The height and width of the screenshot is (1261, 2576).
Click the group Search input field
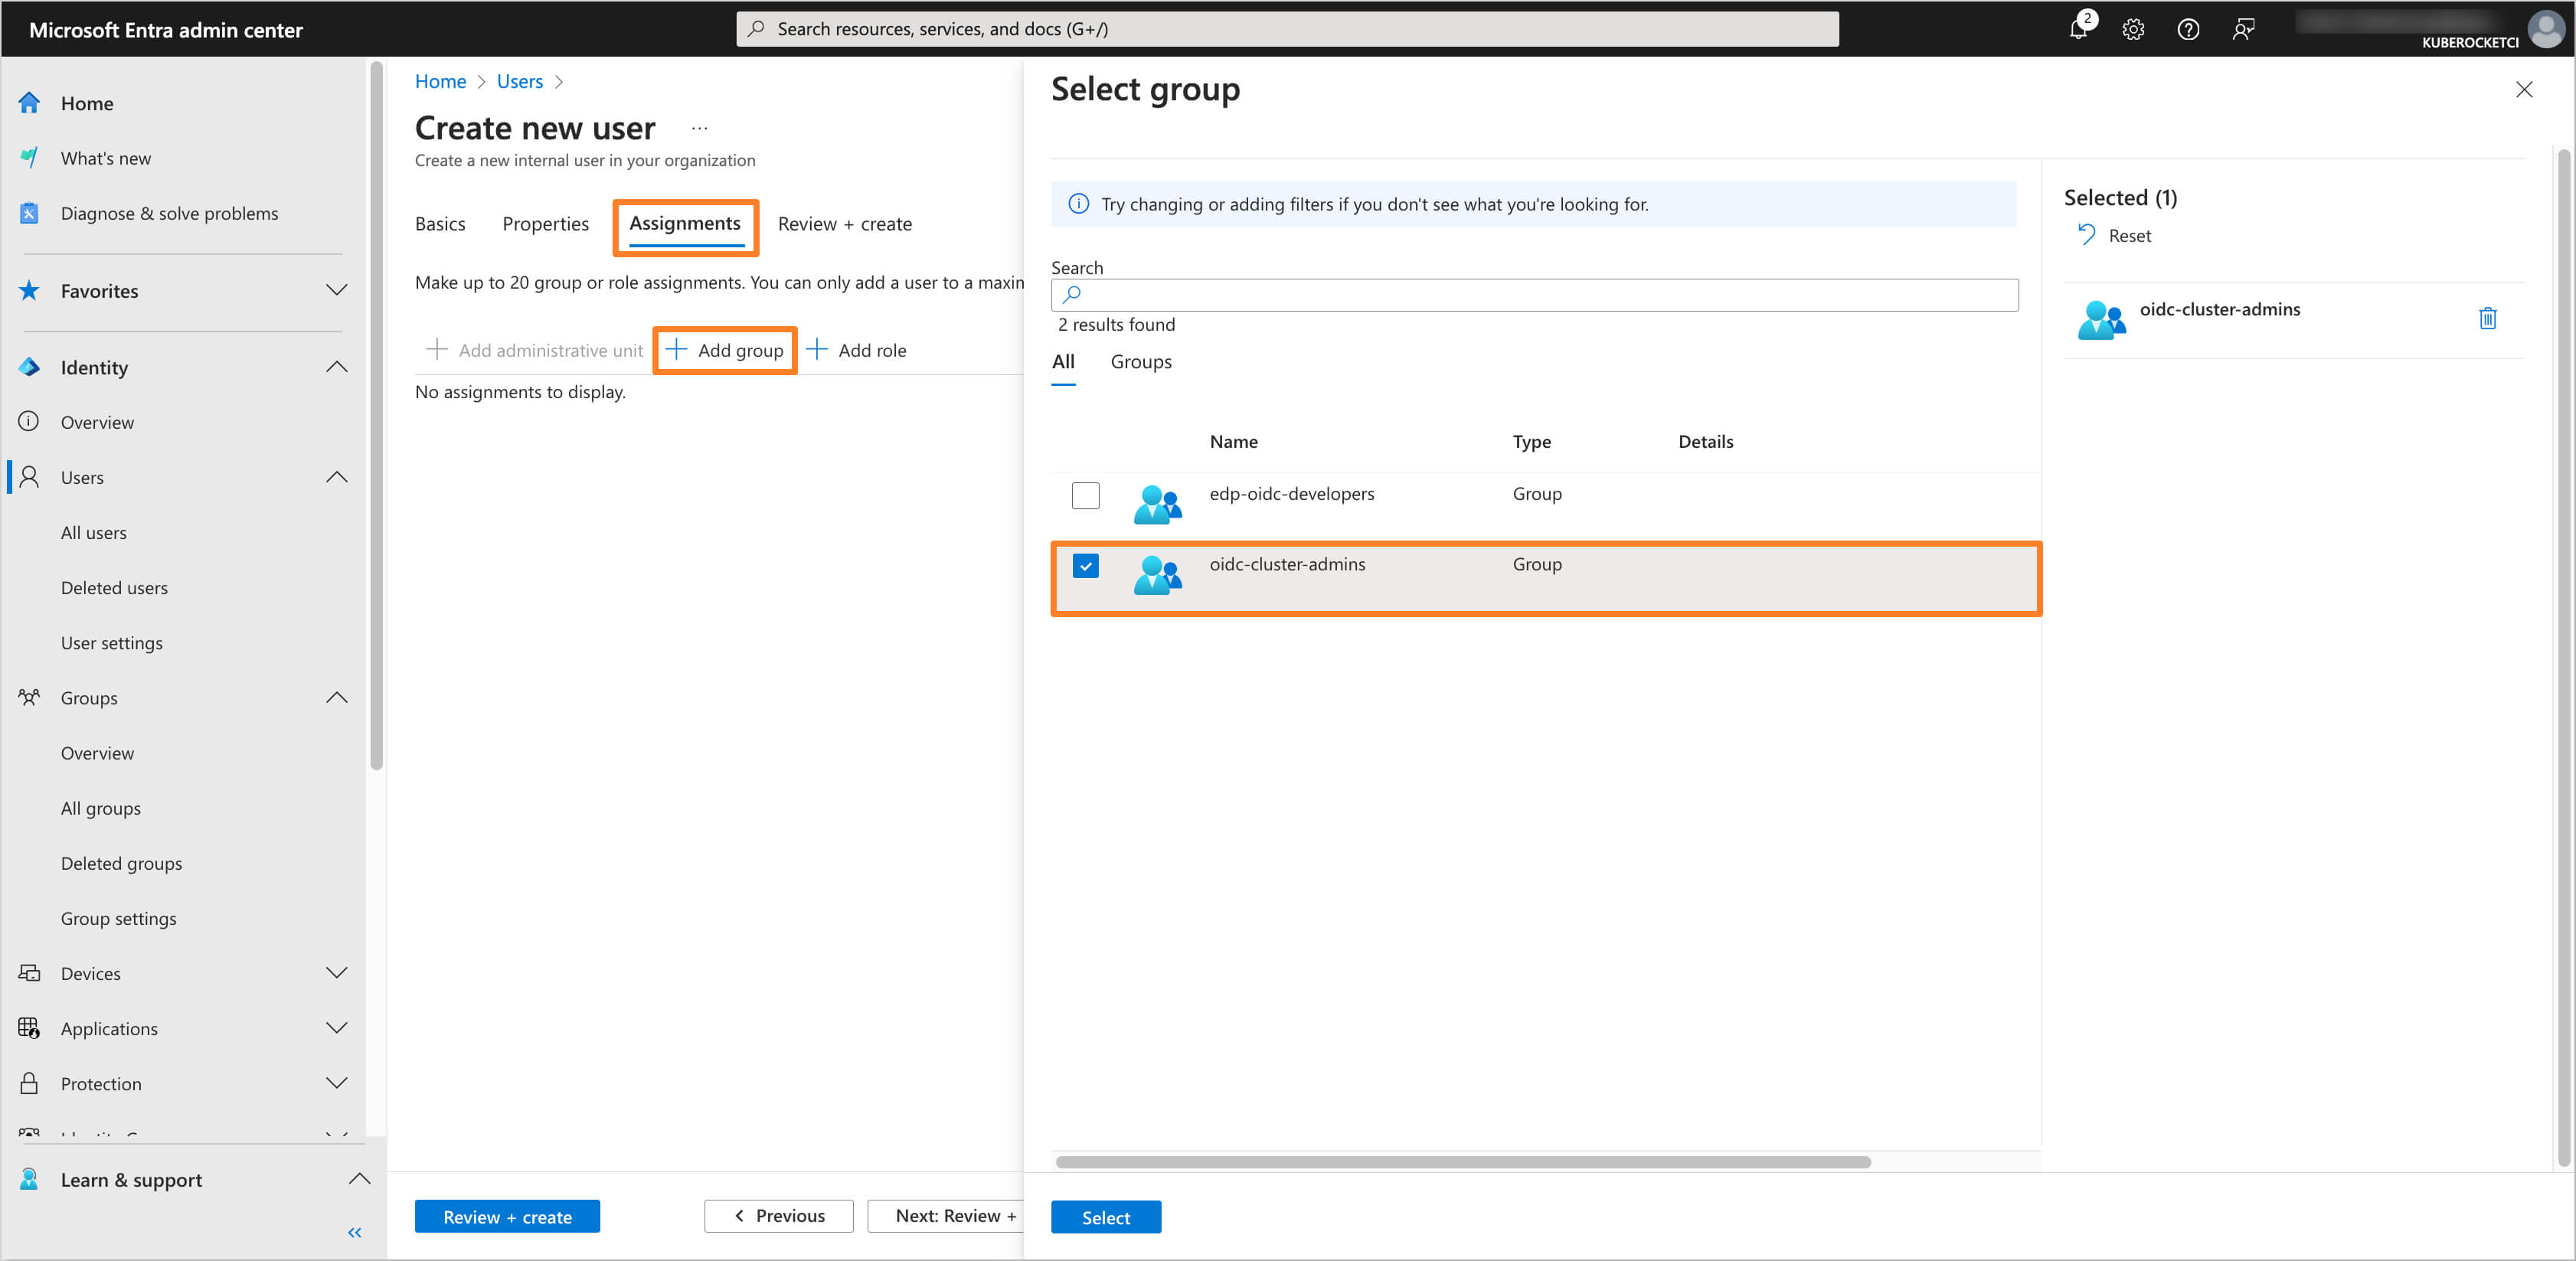1534,295
